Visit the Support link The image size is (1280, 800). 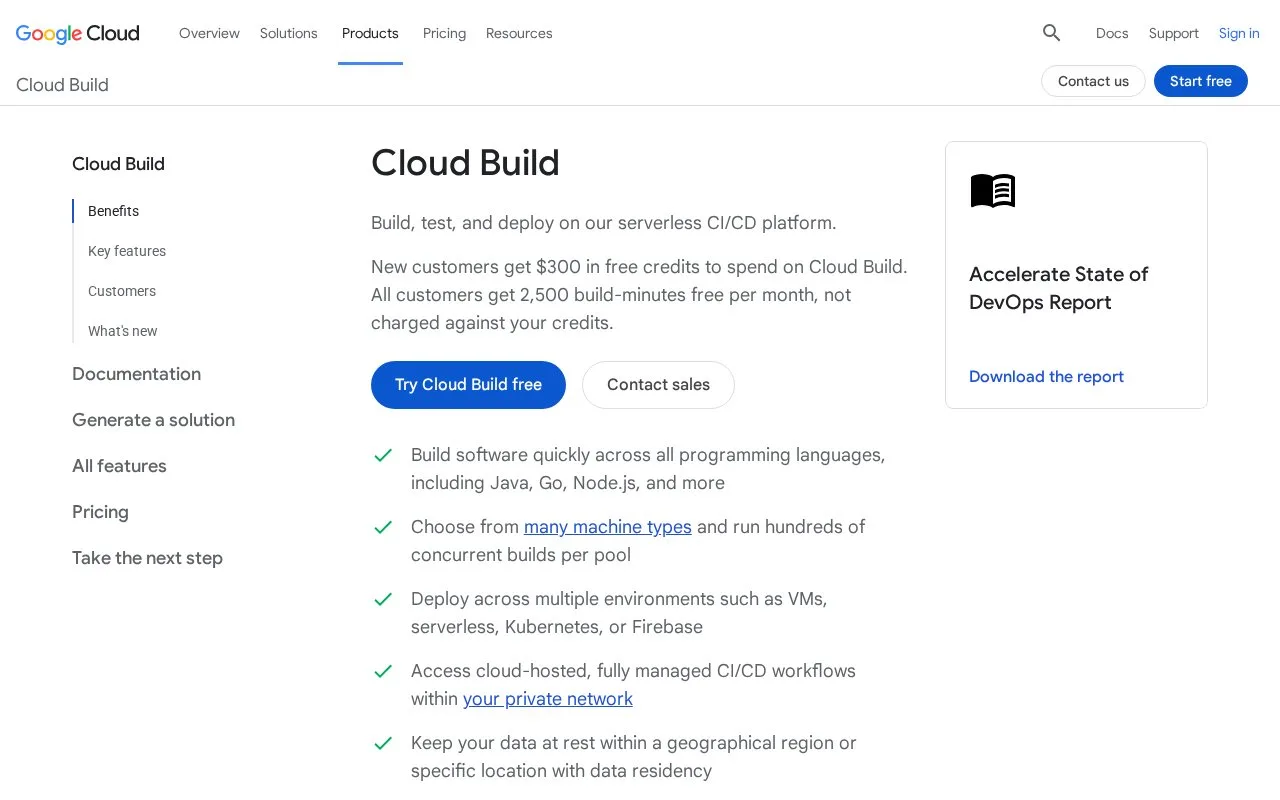[x=1174, y=33]
